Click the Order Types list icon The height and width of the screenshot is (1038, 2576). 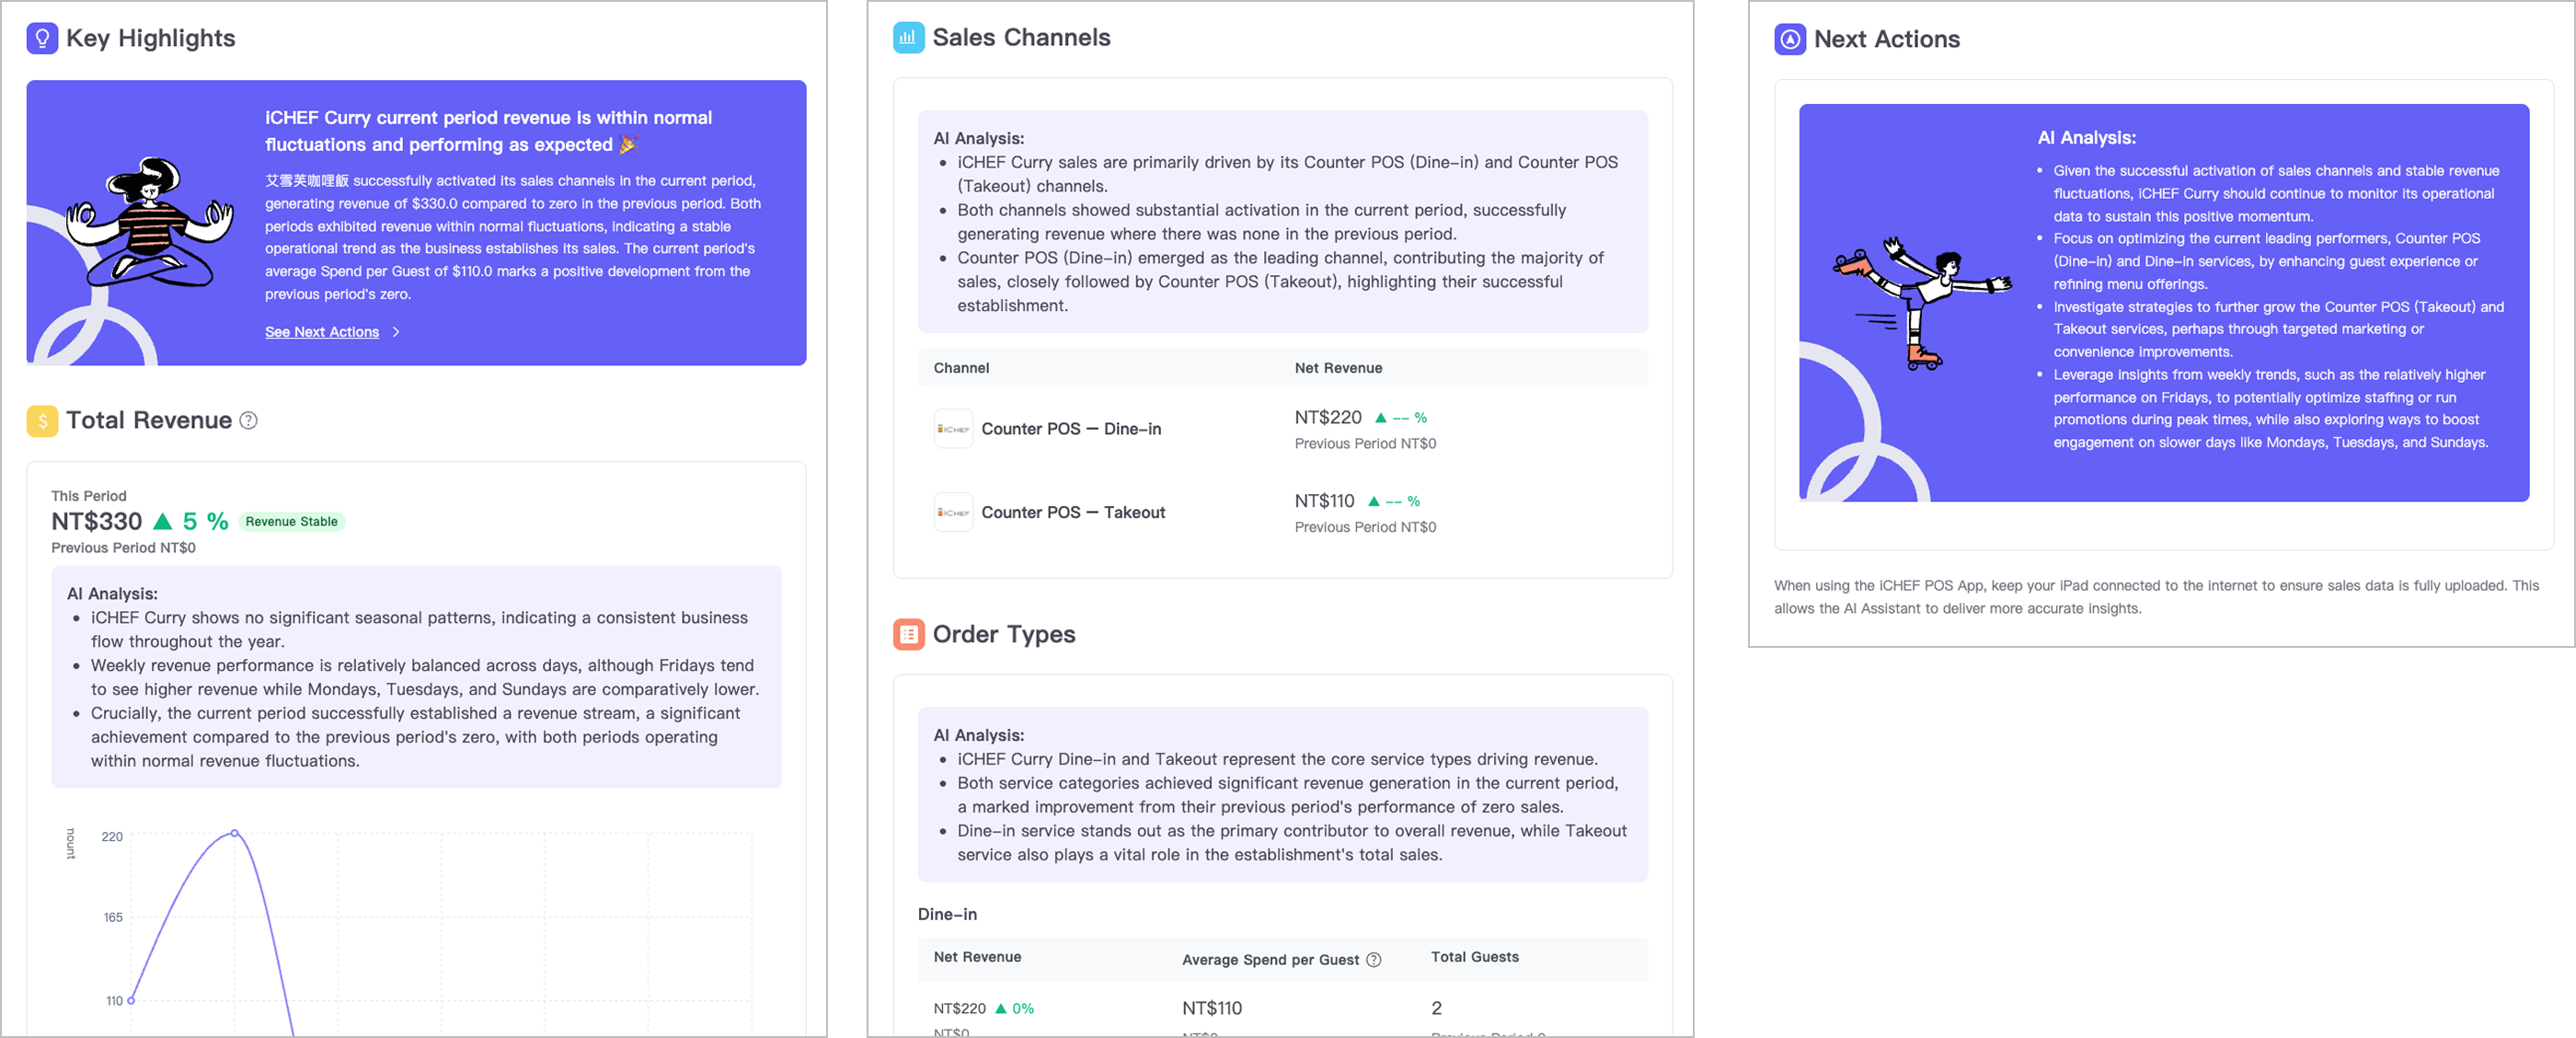click(908, 634)
